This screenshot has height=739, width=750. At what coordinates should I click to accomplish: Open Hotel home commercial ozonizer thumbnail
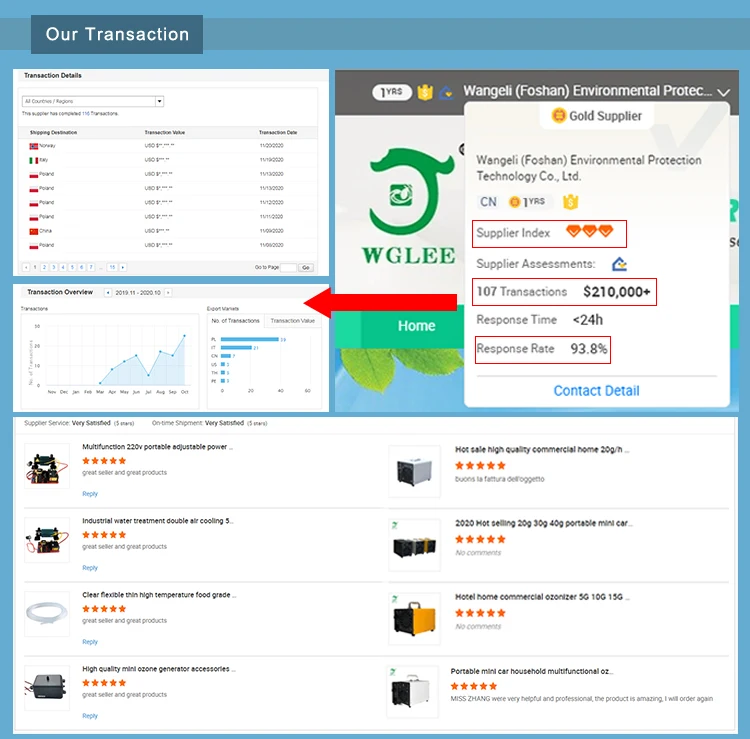414,619
